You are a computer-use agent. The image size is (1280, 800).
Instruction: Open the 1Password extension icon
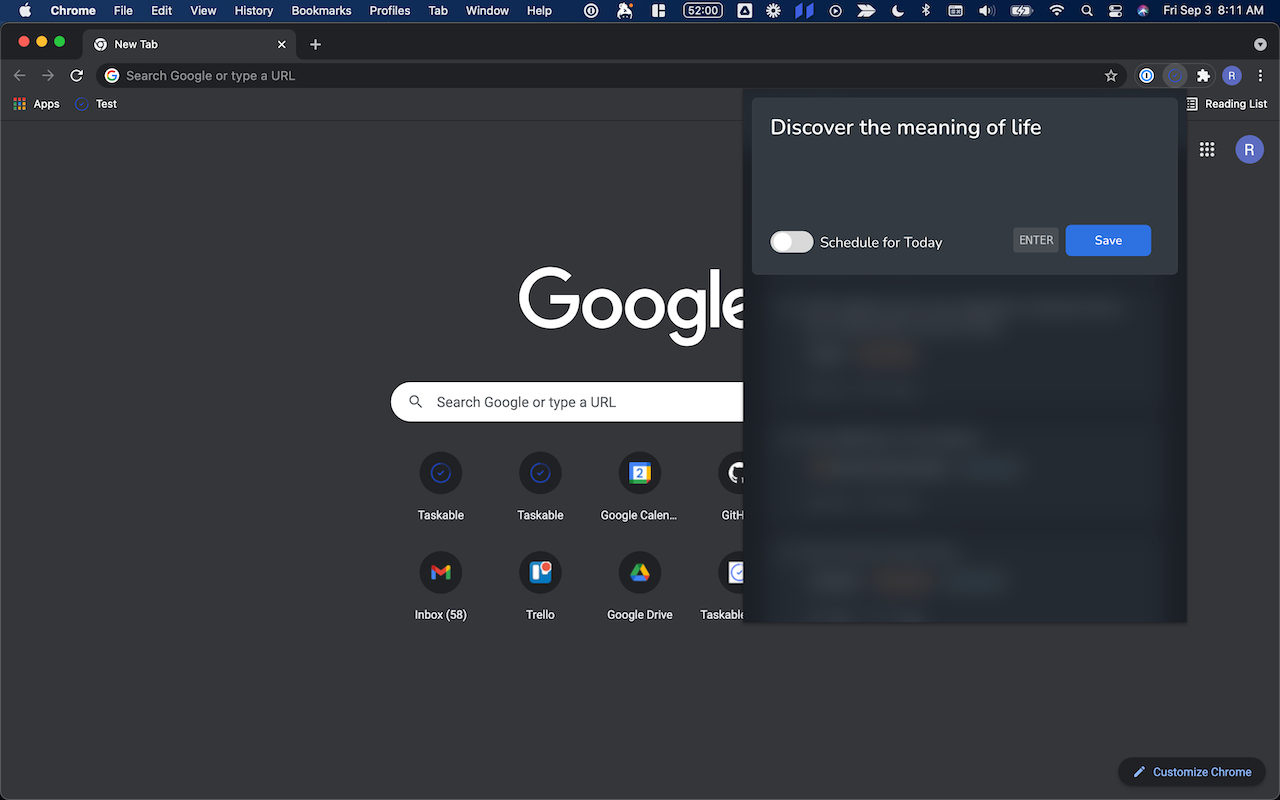[x=1146, y=75]
